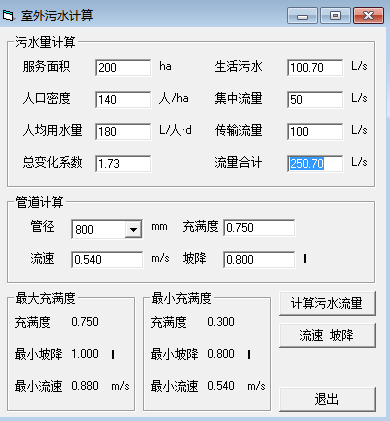Click the 流量合计 label

tap(238, 163)
